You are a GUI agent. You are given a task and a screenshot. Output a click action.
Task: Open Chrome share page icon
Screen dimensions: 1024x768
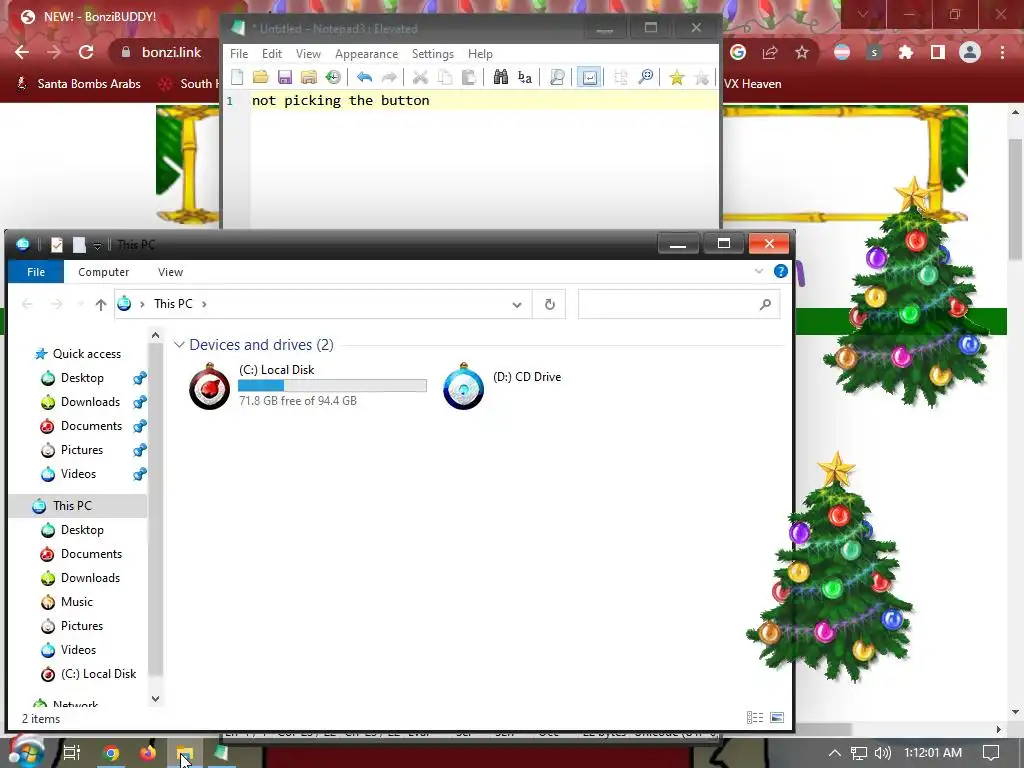[770, 52]
